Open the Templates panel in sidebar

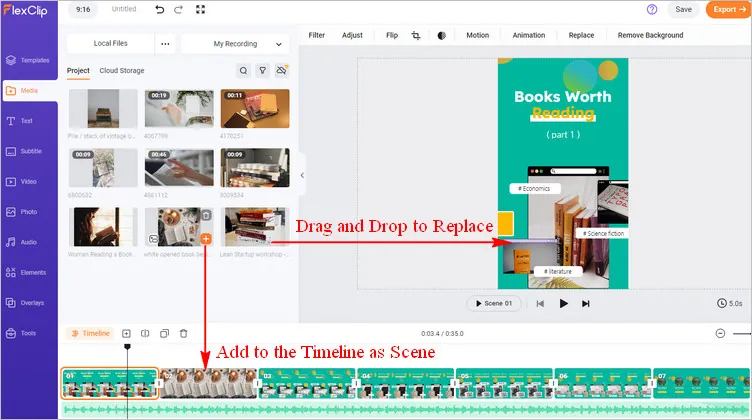[28, 60]
